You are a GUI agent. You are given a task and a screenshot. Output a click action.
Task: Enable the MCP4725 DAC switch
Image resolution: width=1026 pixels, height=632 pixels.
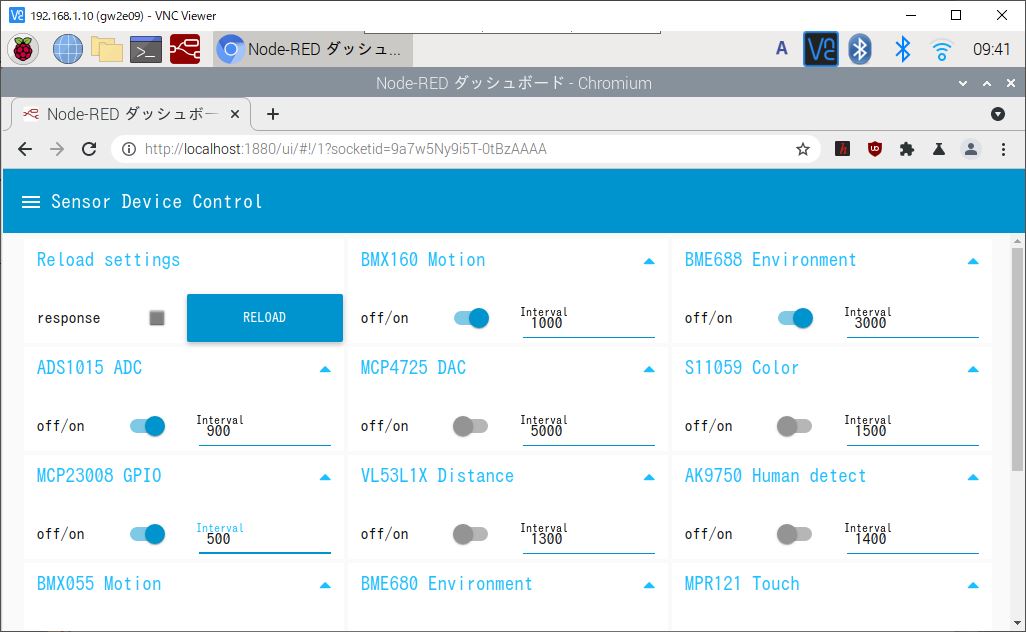(471, 426)
